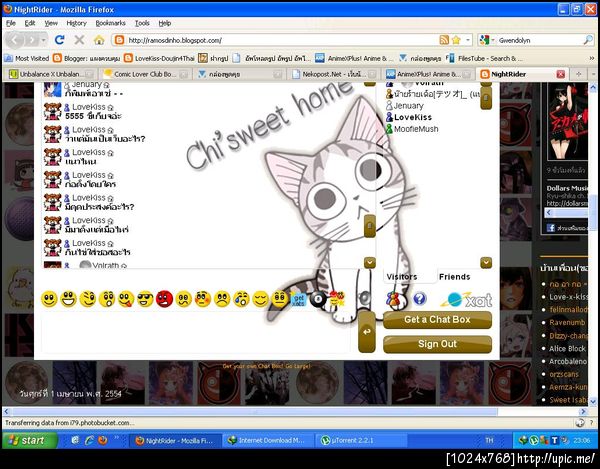
Task: Open a new tab with plus button
Action: [579, 74]
